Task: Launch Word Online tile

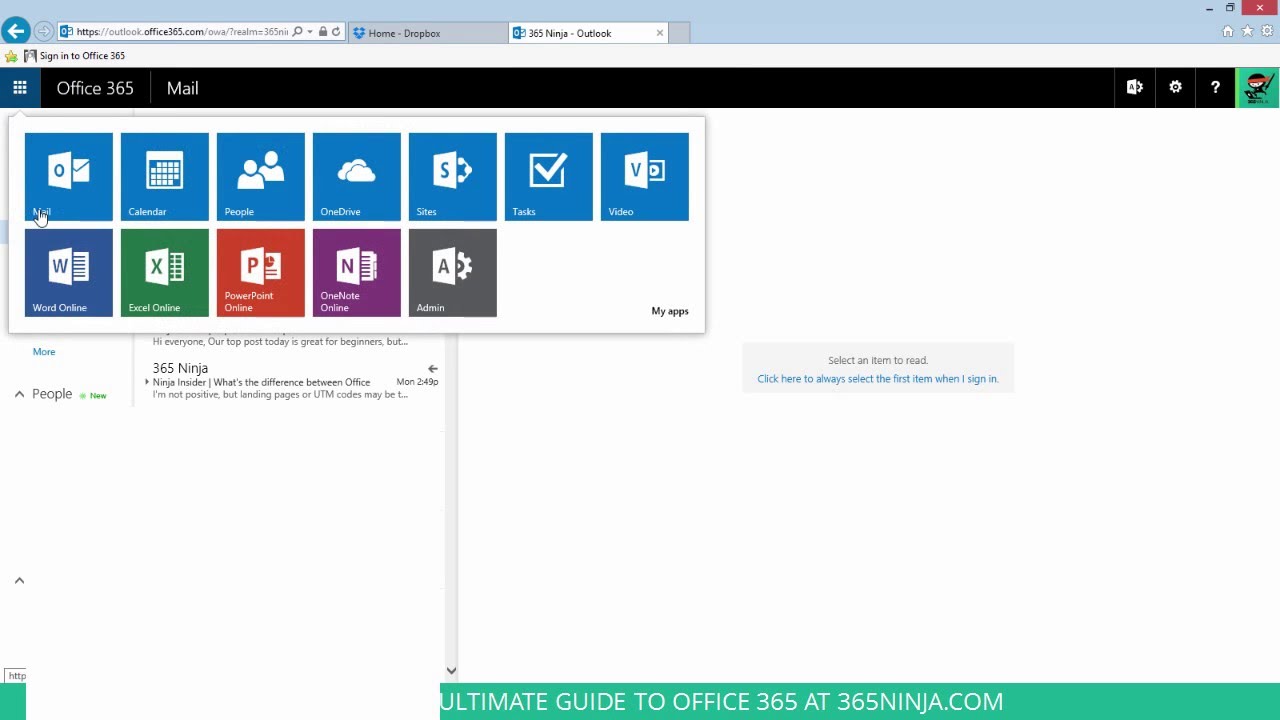Action: tap(68, 272)
